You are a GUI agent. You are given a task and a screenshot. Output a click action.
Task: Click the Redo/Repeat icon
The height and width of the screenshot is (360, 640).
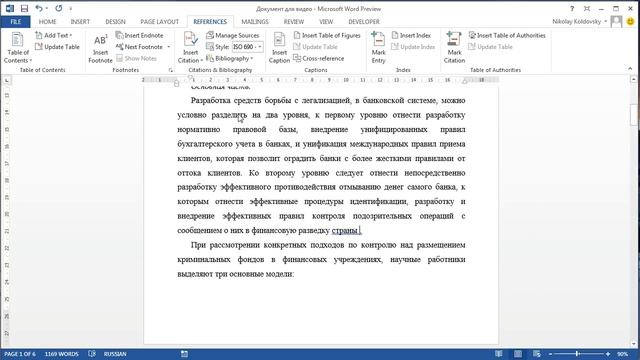59,8
